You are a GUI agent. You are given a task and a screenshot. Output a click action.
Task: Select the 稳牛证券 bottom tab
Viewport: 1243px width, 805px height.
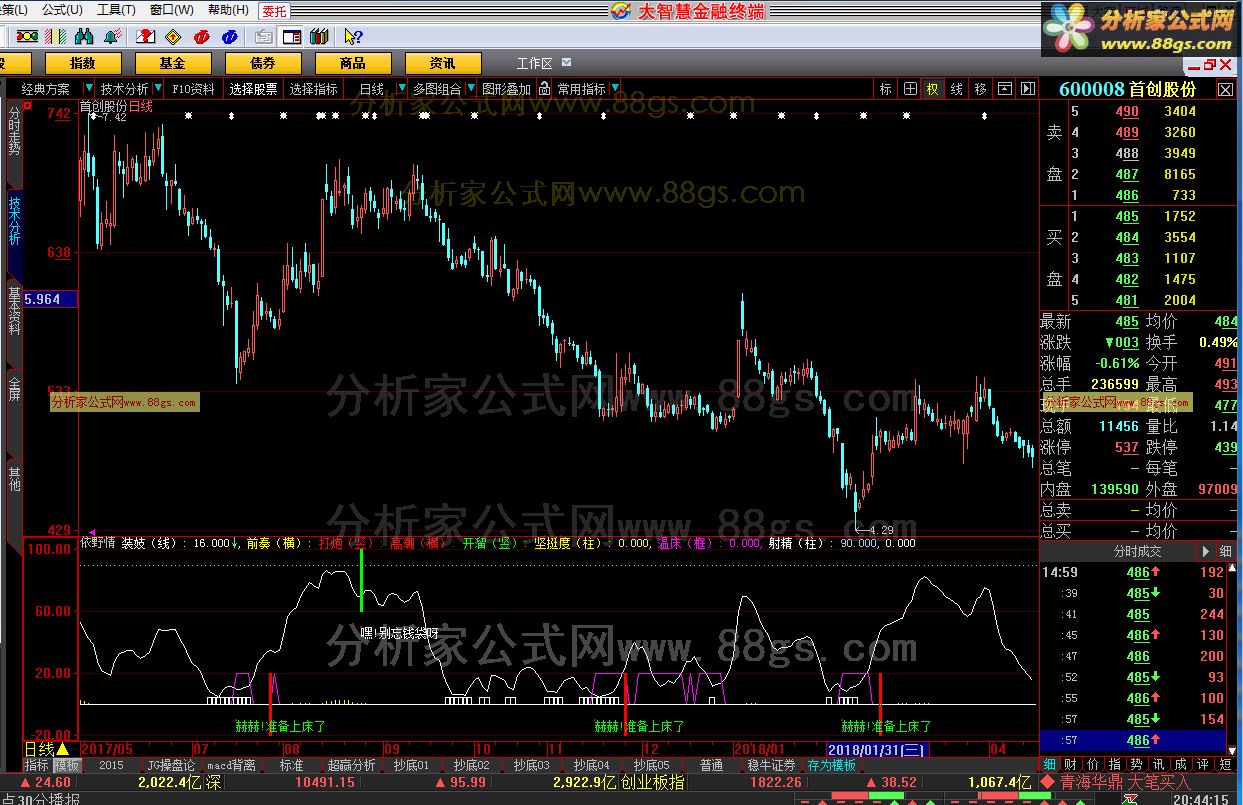pyautogui.click(x=771, y=765)
